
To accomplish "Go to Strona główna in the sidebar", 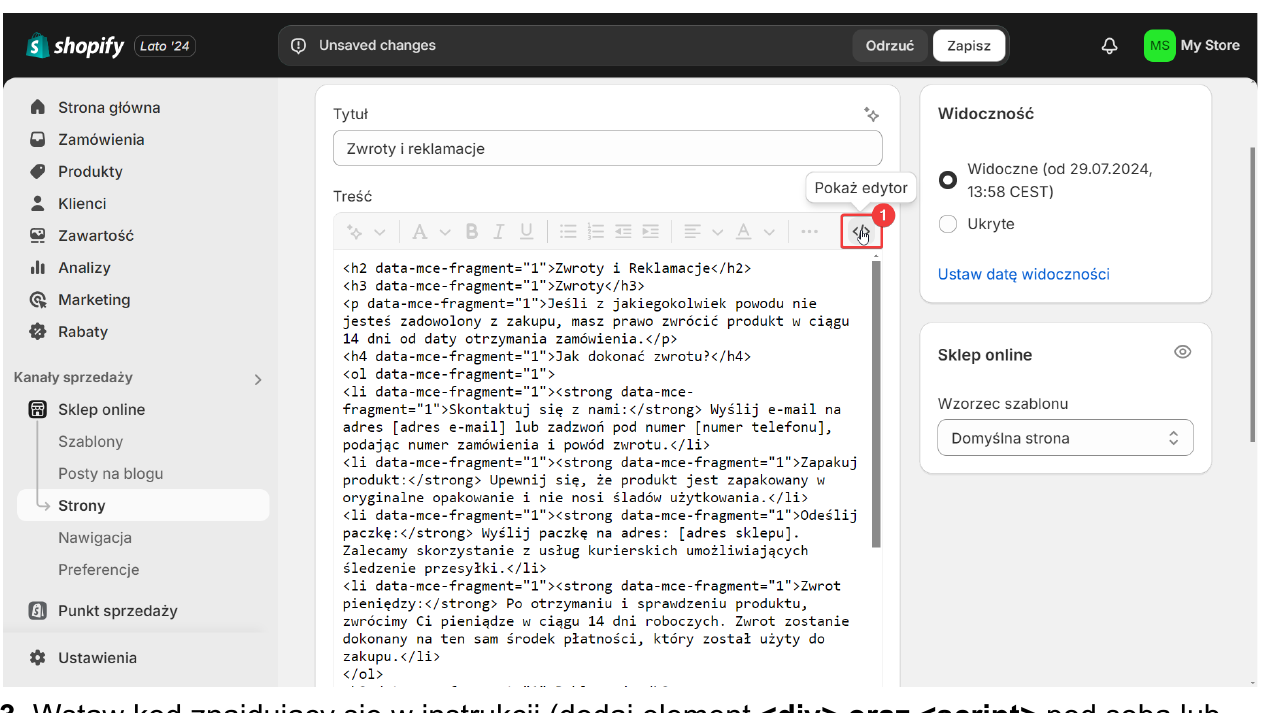I will [109, 107].
